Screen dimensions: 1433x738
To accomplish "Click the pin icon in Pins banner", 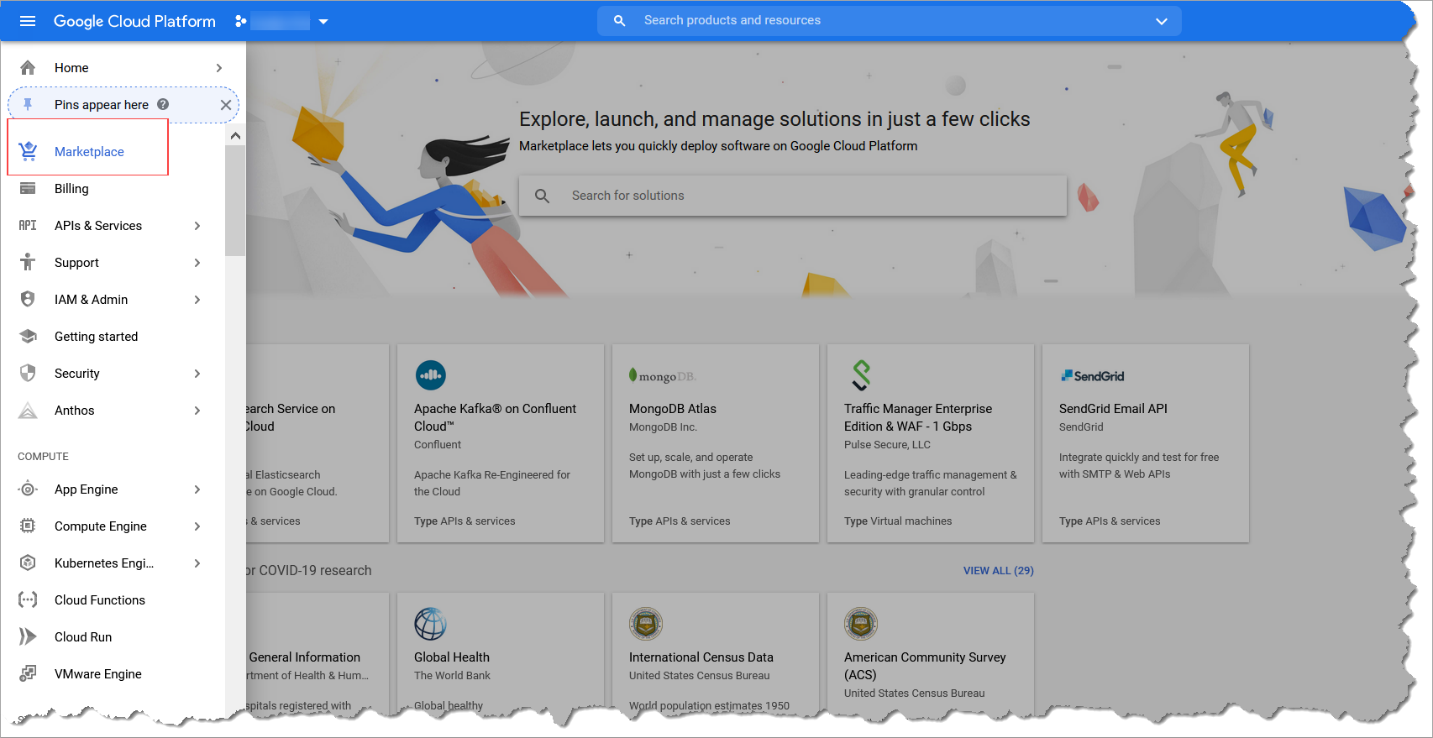I will coord(28,105).
